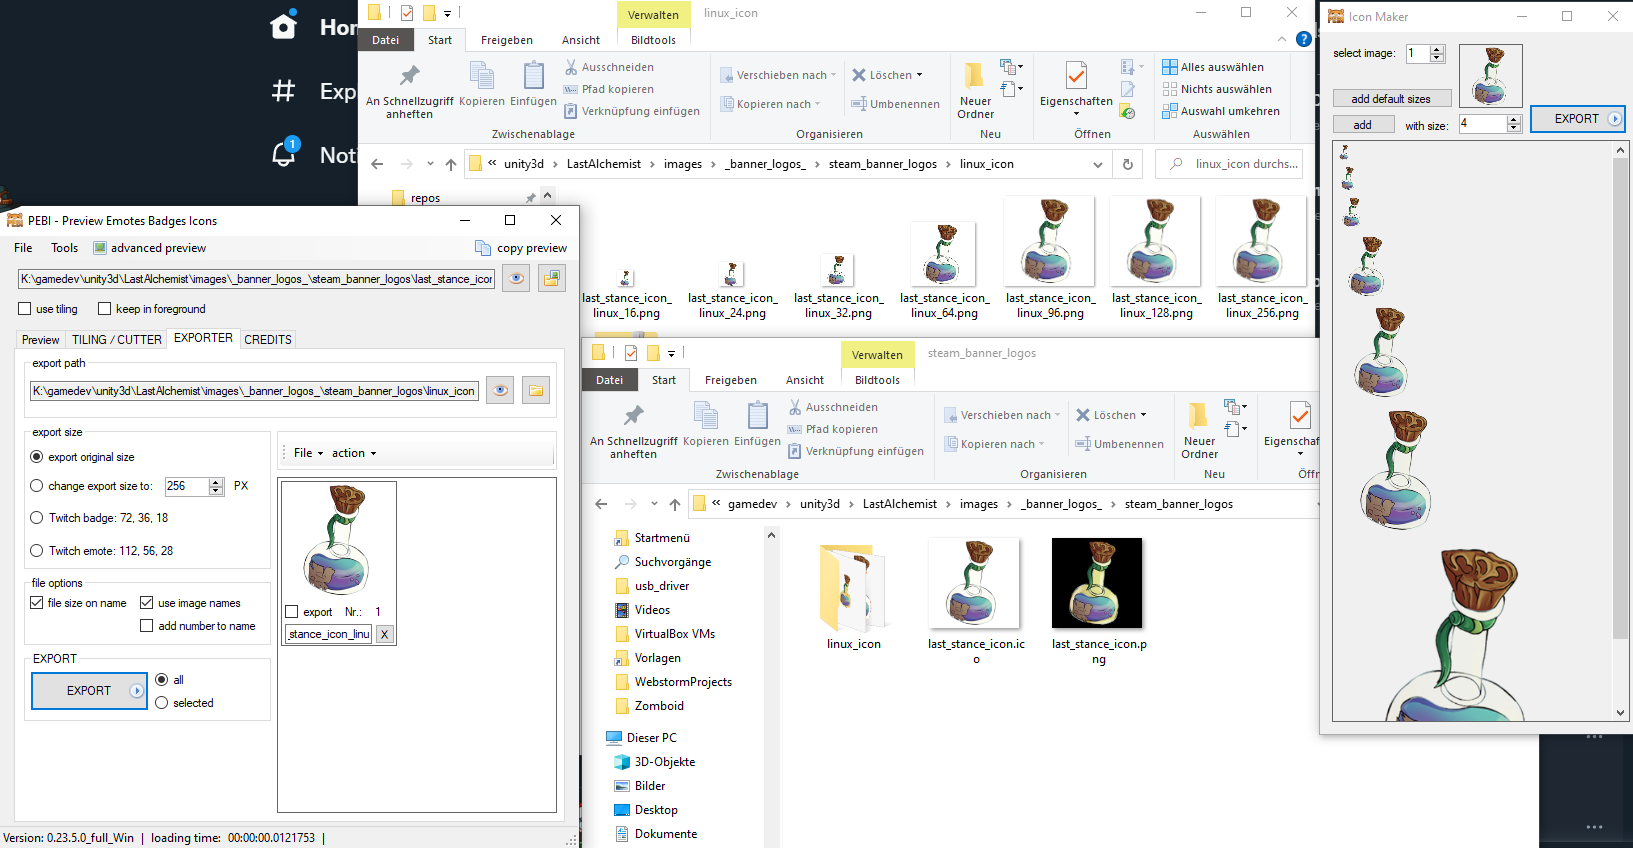
Task: Open the address bar history dropdown for linux_icon
Action: pos(1098,164)
